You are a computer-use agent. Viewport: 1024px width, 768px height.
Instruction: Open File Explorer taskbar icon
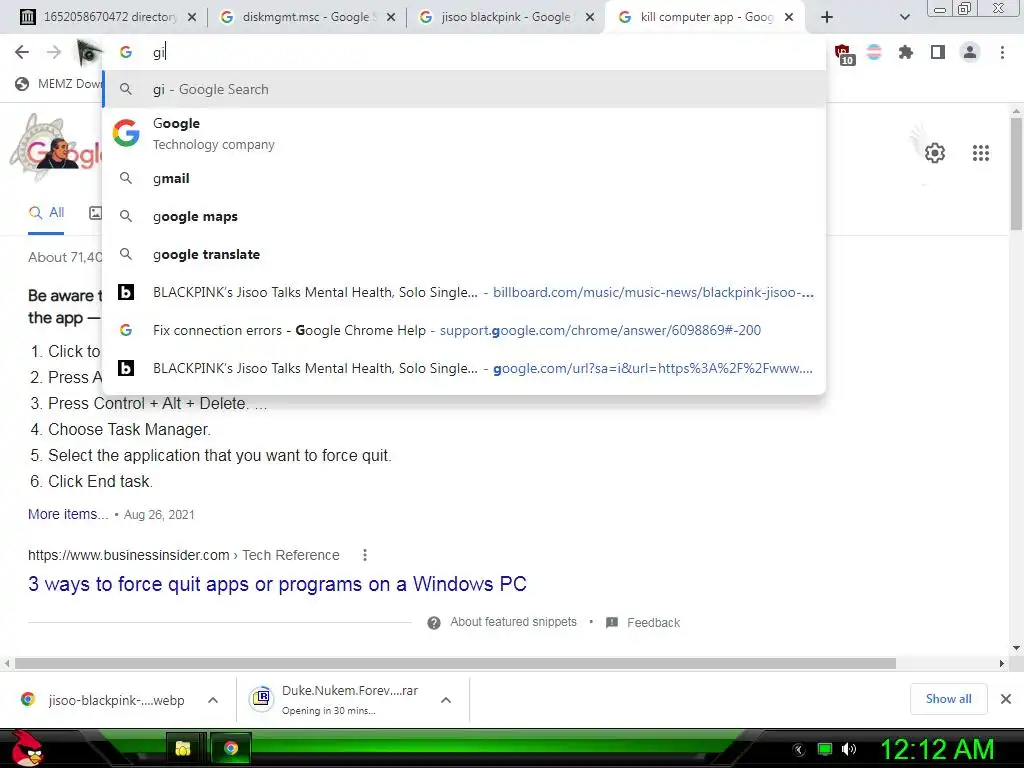point(183,748)
